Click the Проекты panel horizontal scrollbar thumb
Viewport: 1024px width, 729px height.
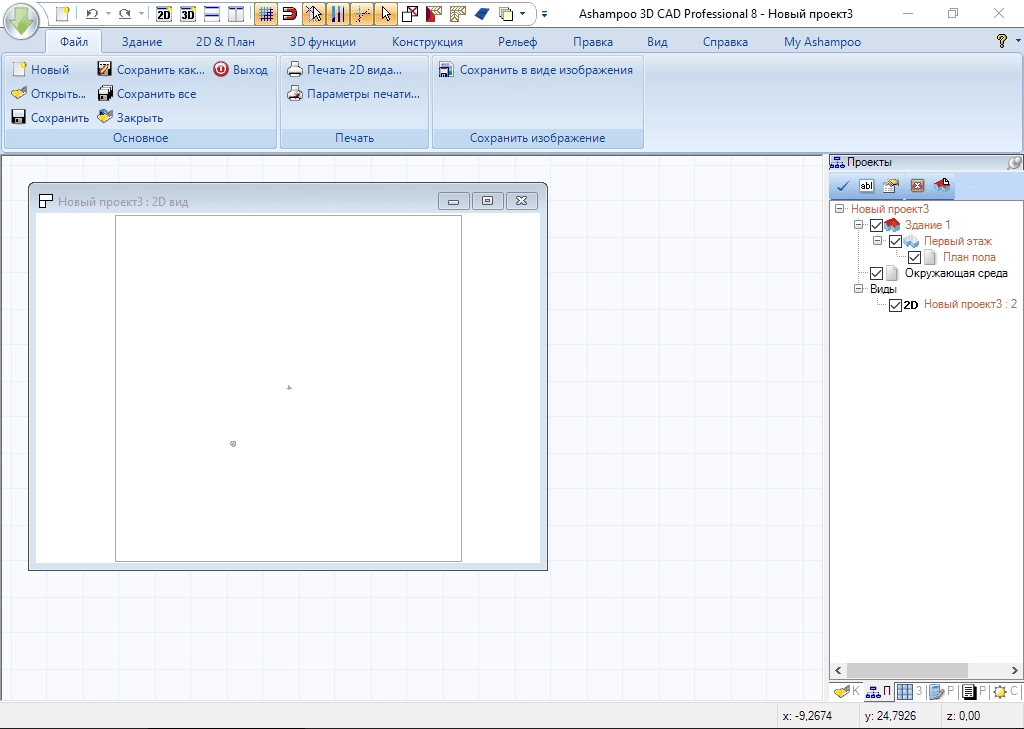[x=907, y=671]
